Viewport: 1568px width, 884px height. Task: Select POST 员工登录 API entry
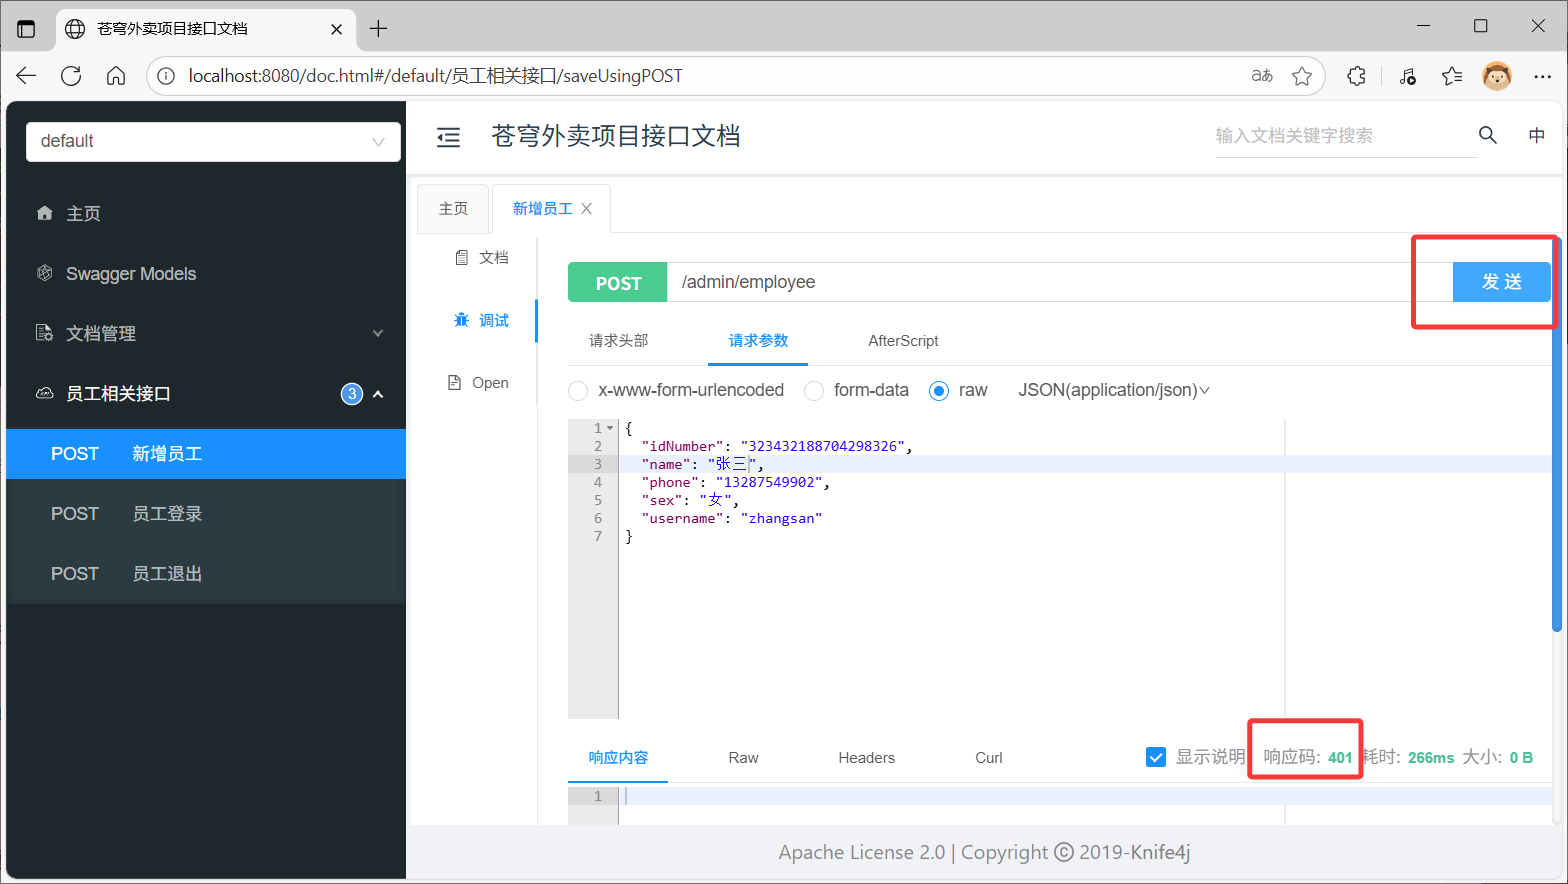coord(206,514)
